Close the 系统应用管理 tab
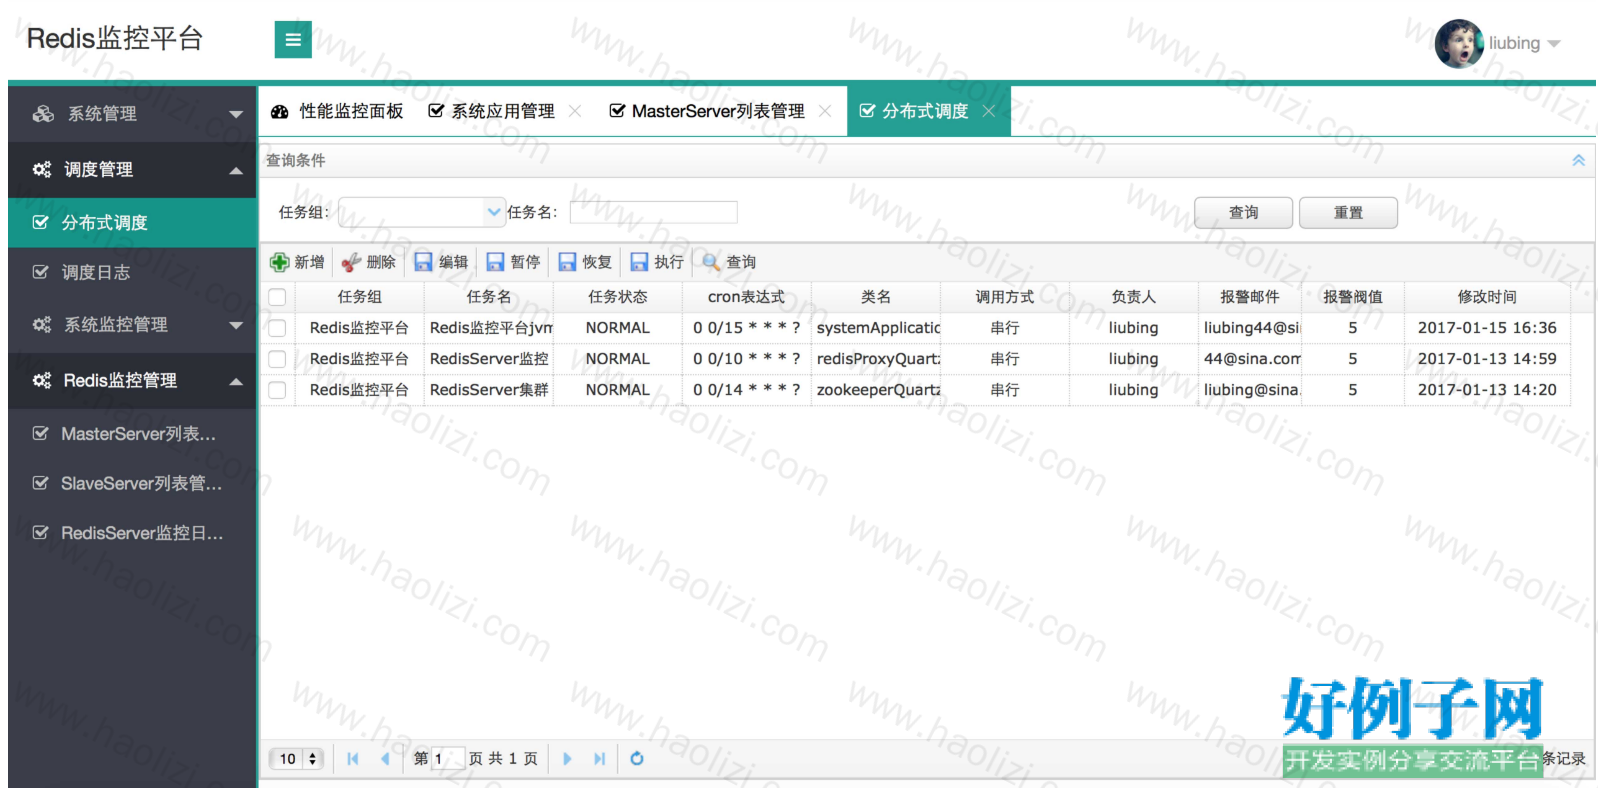The image size is (1598, 788). 575,111
